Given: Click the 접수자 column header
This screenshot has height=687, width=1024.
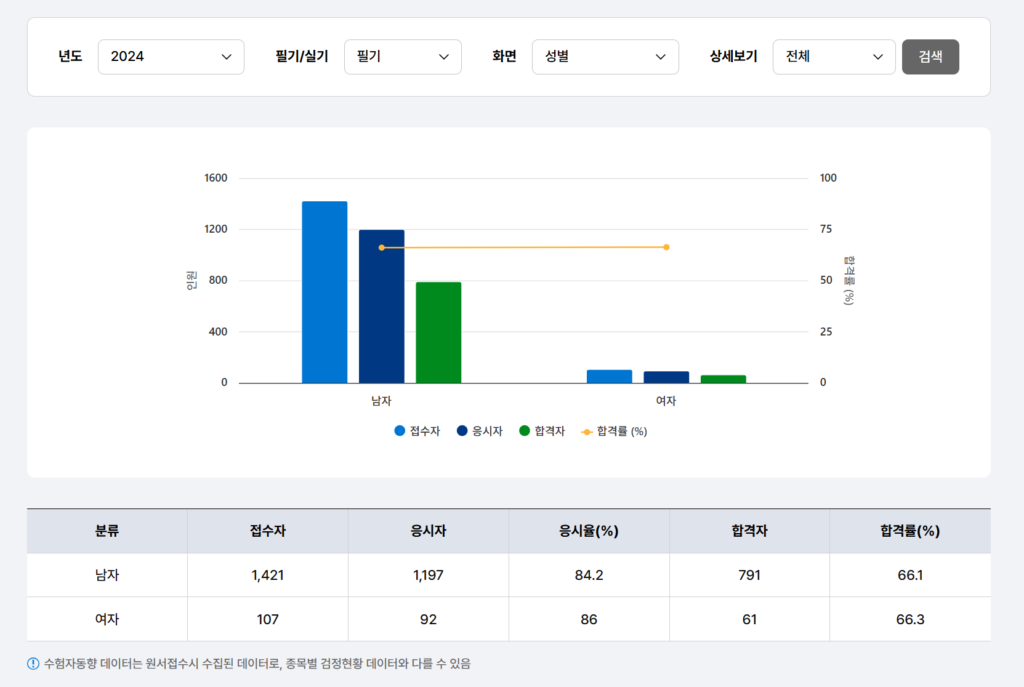Looking at the screenshot, I should pyautogui.click(x=268, y=531).
